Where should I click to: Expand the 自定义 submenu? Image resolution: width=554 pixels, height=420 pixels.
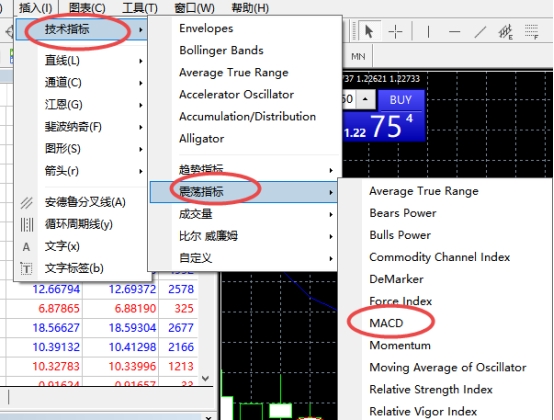click(243, 258)
